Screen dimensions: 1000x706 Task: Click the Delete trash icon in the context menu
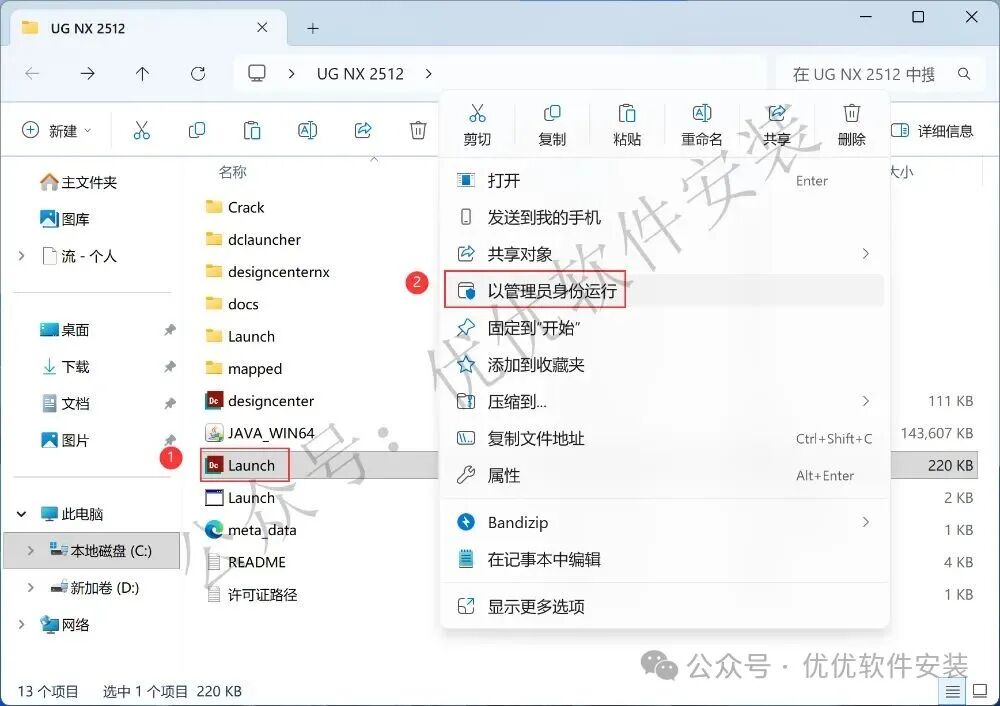click(x=851, y=114)
